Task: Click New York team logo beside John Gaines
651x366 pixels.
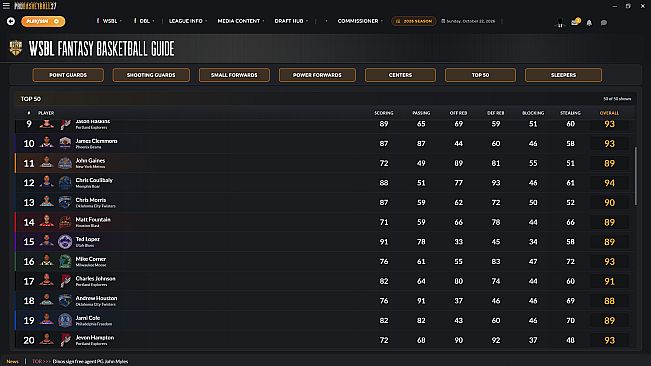Action: click(65, 163)
